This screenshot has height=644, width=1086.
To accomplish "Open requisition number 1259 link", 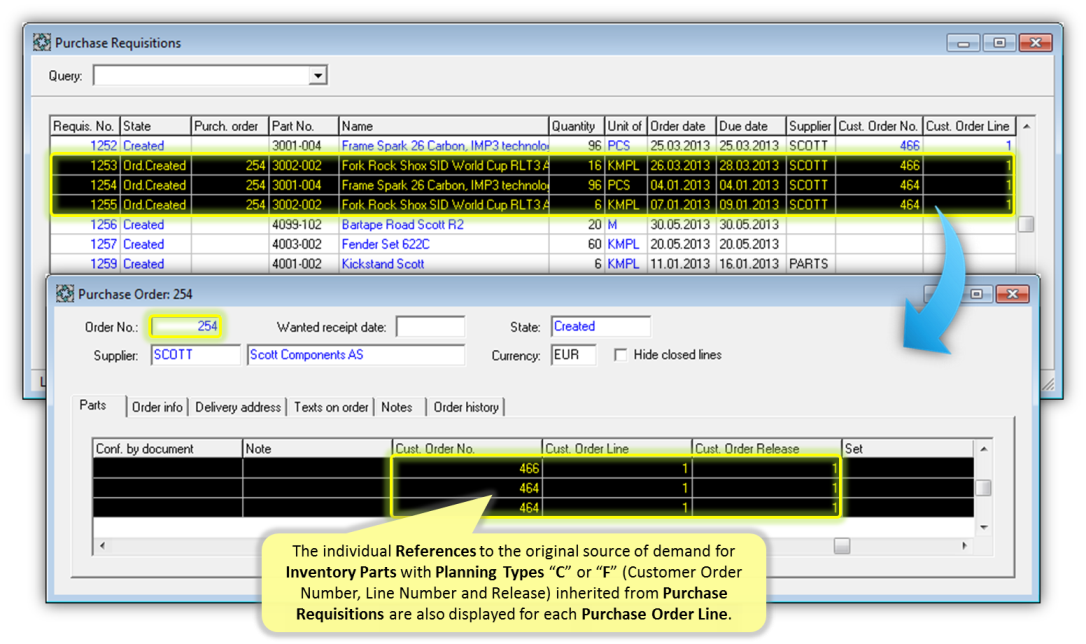I will pos(103,264).
